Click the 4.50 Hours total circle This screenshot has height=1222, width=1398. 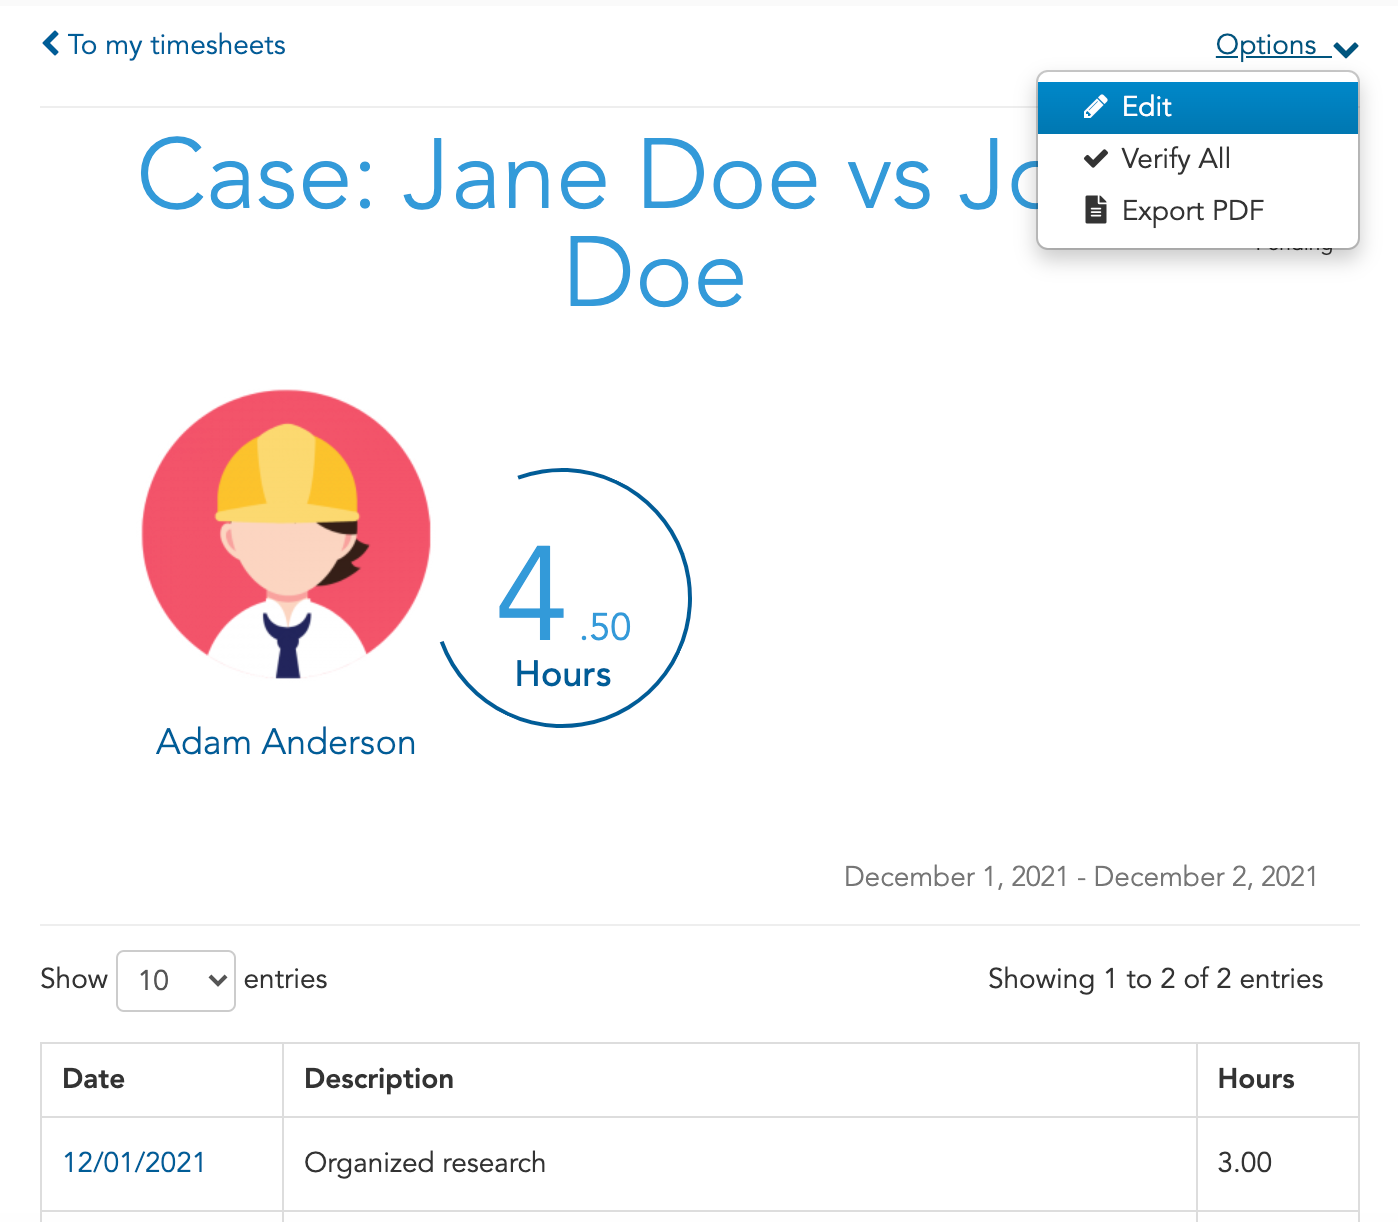pos(565,598)
